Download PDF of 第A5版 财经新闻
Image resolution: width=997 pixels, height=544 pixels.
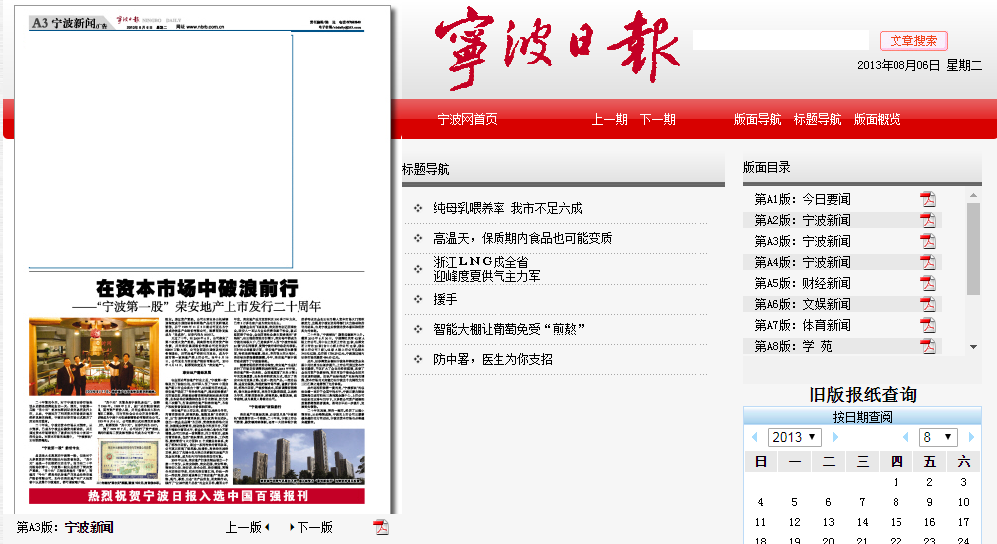928,283
